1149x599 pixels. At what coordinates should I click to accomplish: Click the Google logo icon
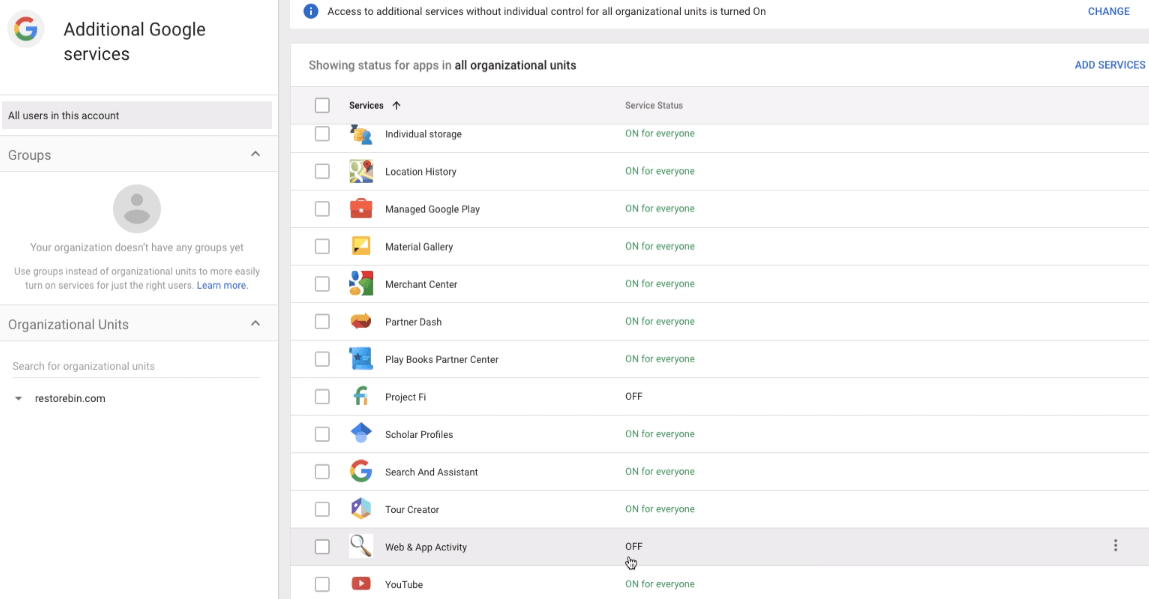[x=26, y=29]
